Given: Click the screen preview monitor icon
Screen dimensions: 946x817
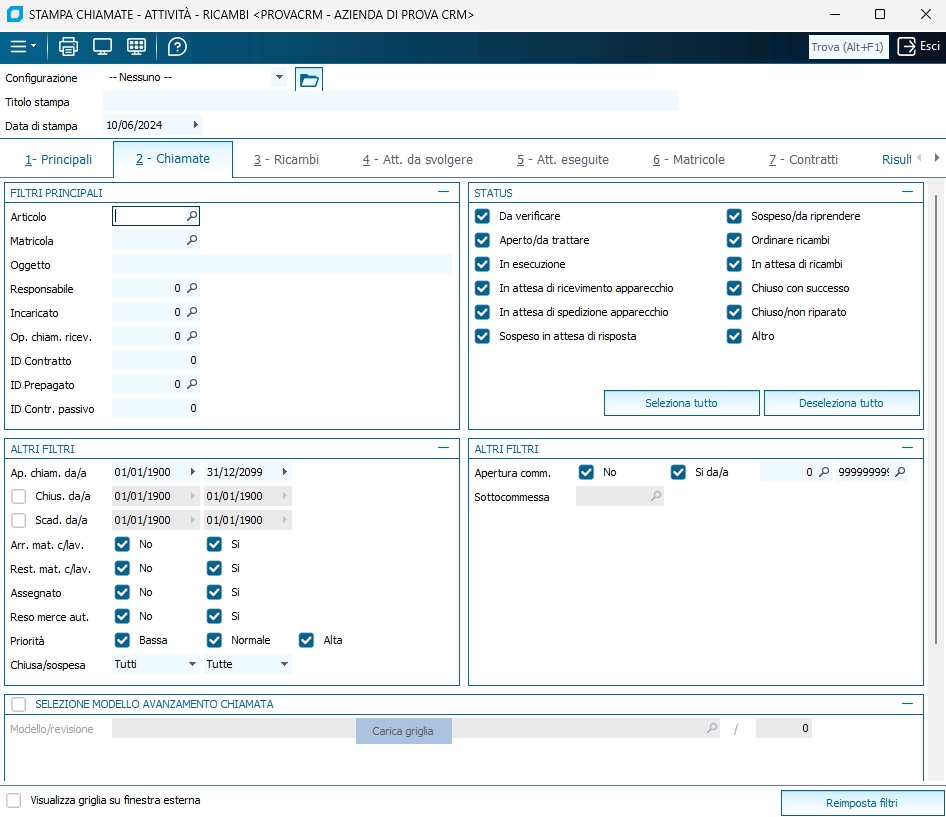Looking at the screenshot, I should pos(102,47).
